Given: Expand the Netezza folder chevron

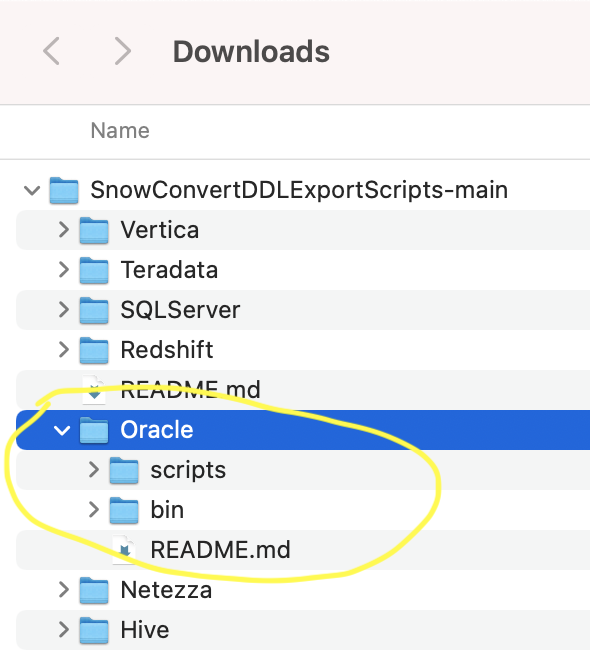Looking at the screenshot, I should click(x=64, y=589).
